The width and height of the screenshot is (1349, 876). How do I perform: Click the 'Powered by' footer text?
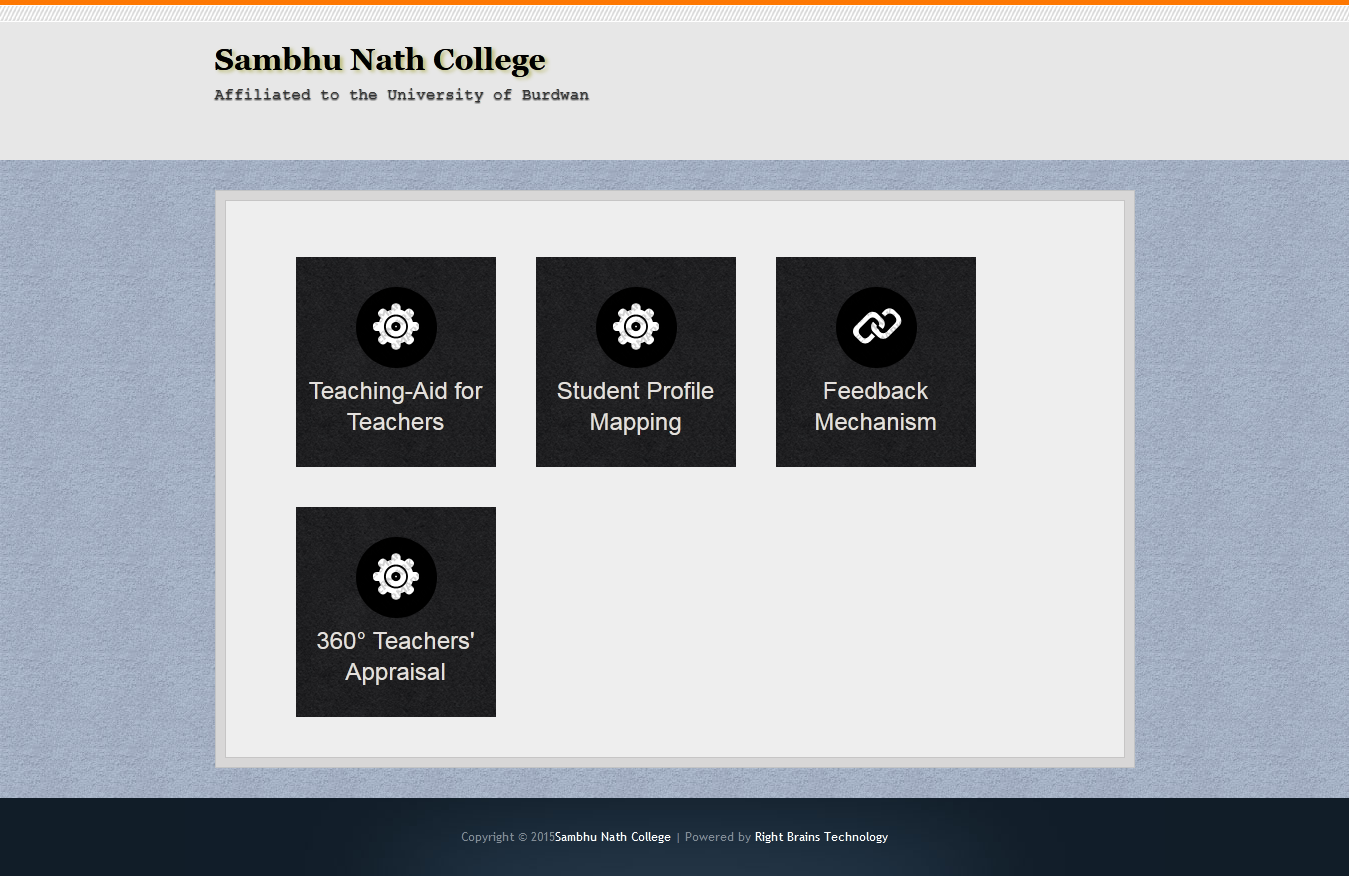tap(718, 837)
